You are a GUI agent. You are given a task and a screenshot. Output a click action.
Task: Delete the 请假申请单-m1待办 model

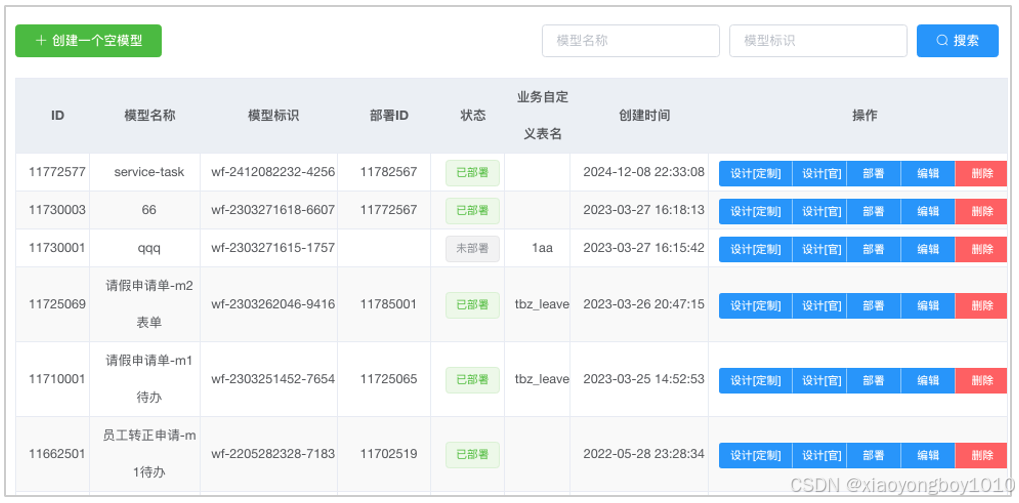981,381
